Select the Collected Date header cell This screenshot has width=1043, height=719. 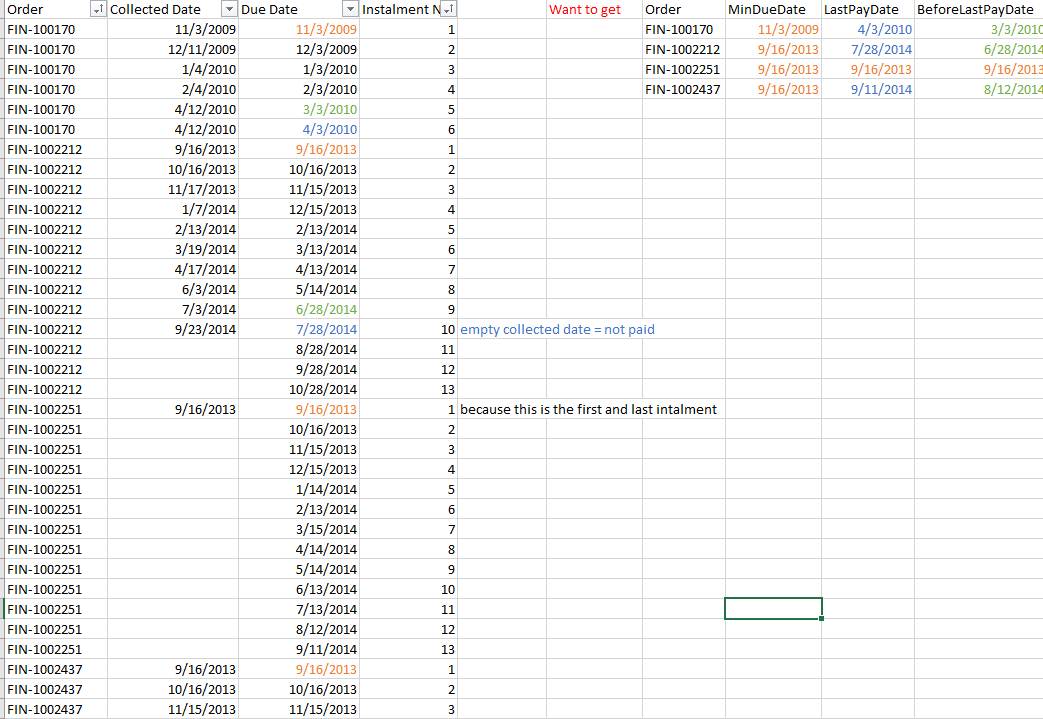click(173, 9)
